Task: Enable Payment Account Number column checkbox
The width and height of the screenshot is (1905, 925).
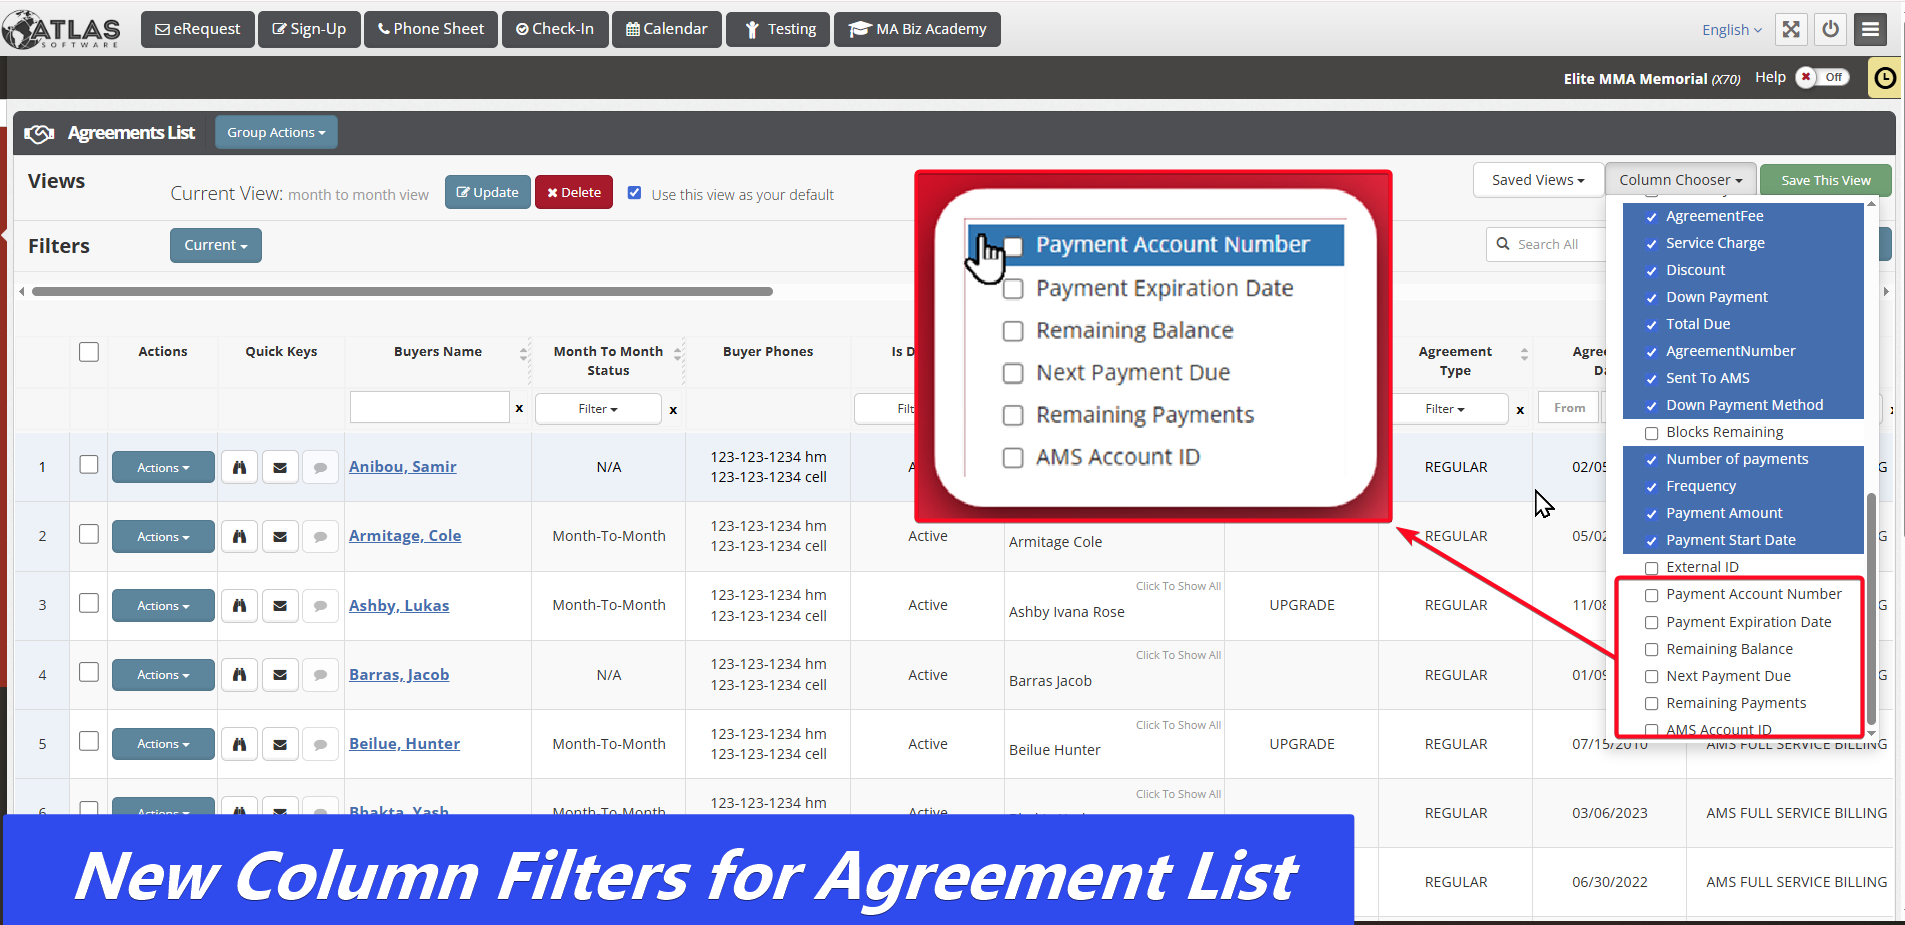Action: pyautogui.click(x=1651, y=595)
